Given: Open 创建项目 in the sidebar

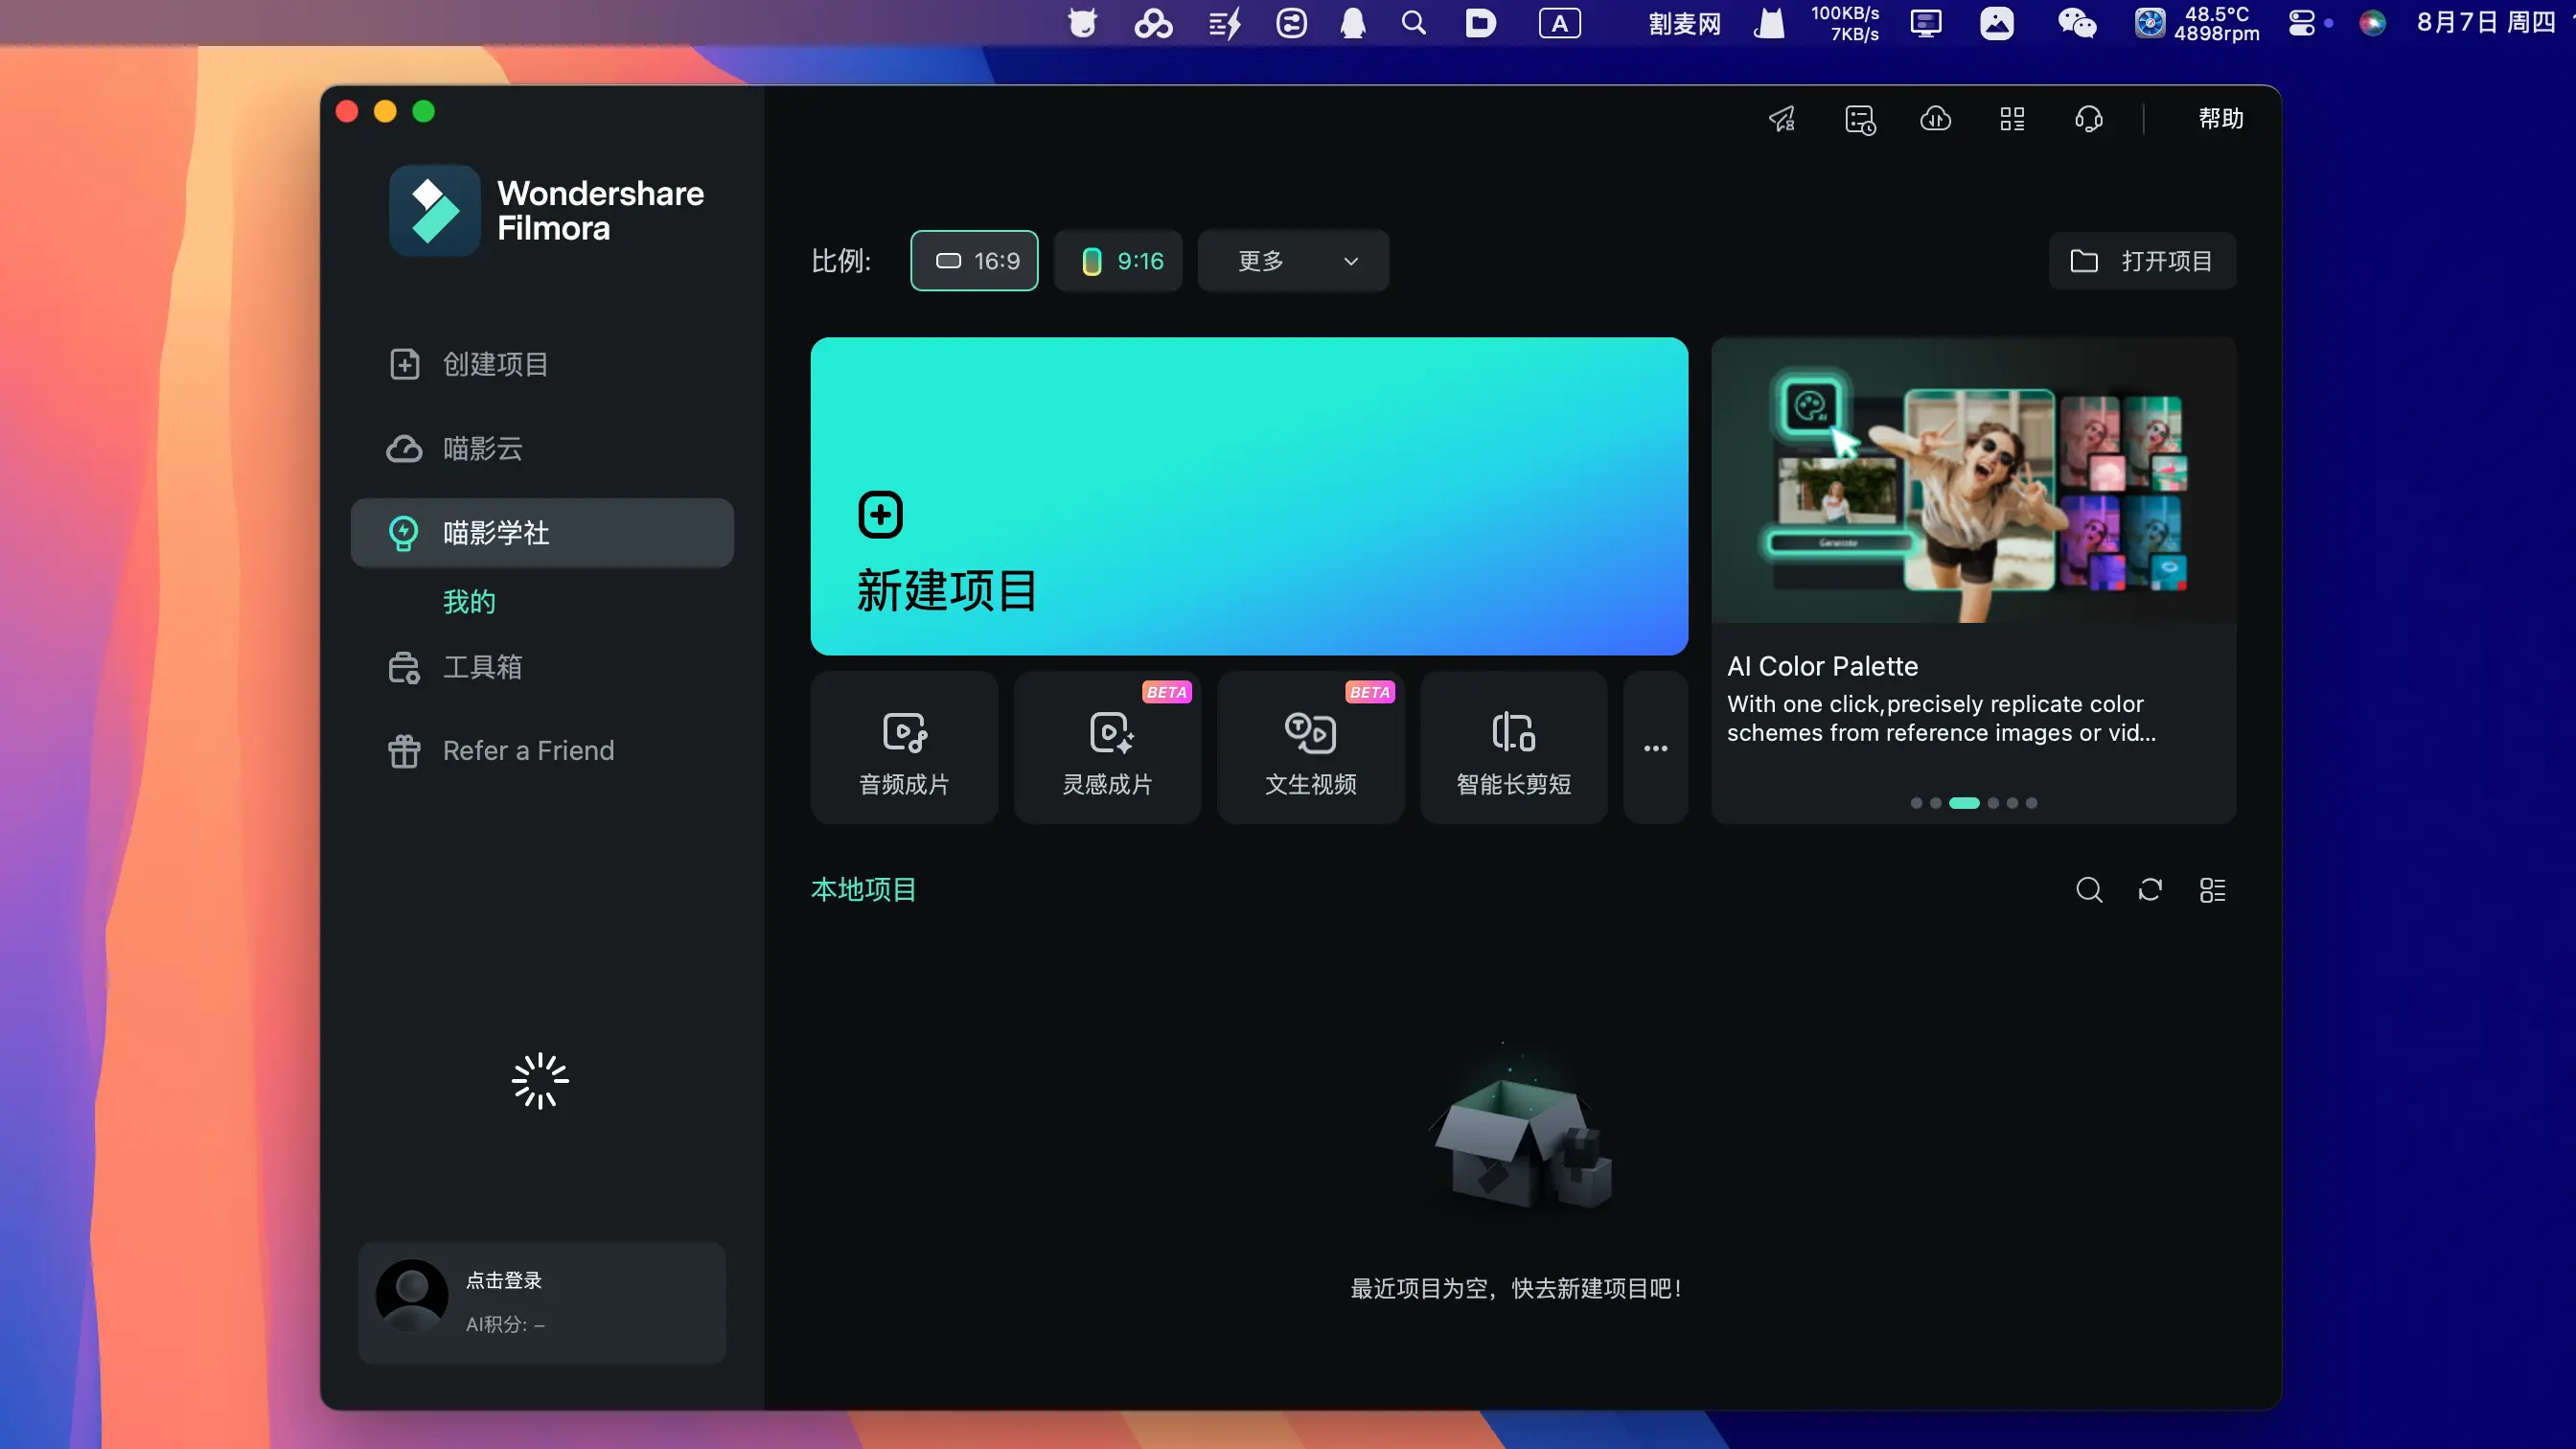Looking at the screenshot, I should tap(542, 364).
